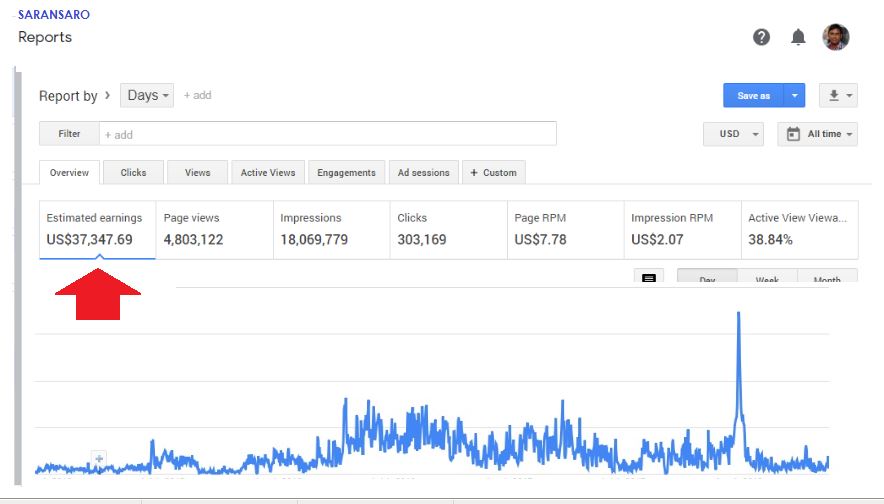884x504 pixels.
Task: Switch chart grouping to Day
Action: coord(707,280)
